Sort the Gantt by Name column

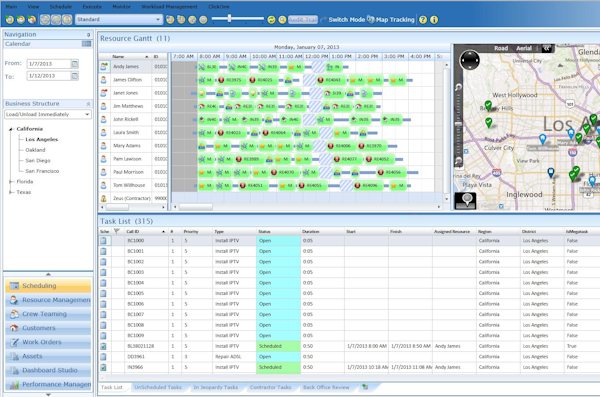(x=130, y=57)
